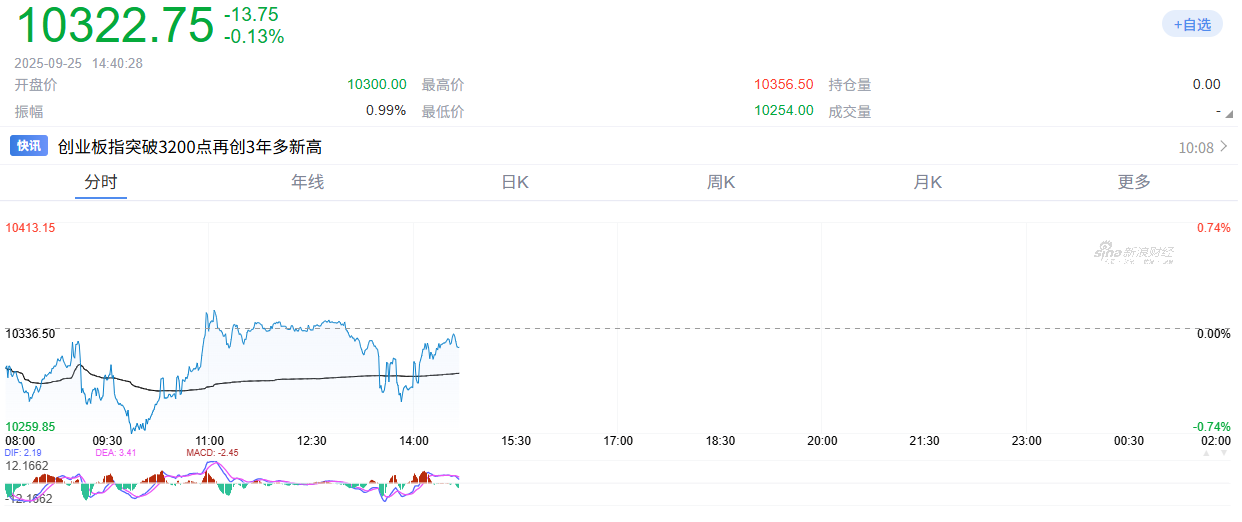Click the Sina 新浪财经 watermark logo
The width and height of the screenshot is (1242, 522).
click(x=1133, y=254)
